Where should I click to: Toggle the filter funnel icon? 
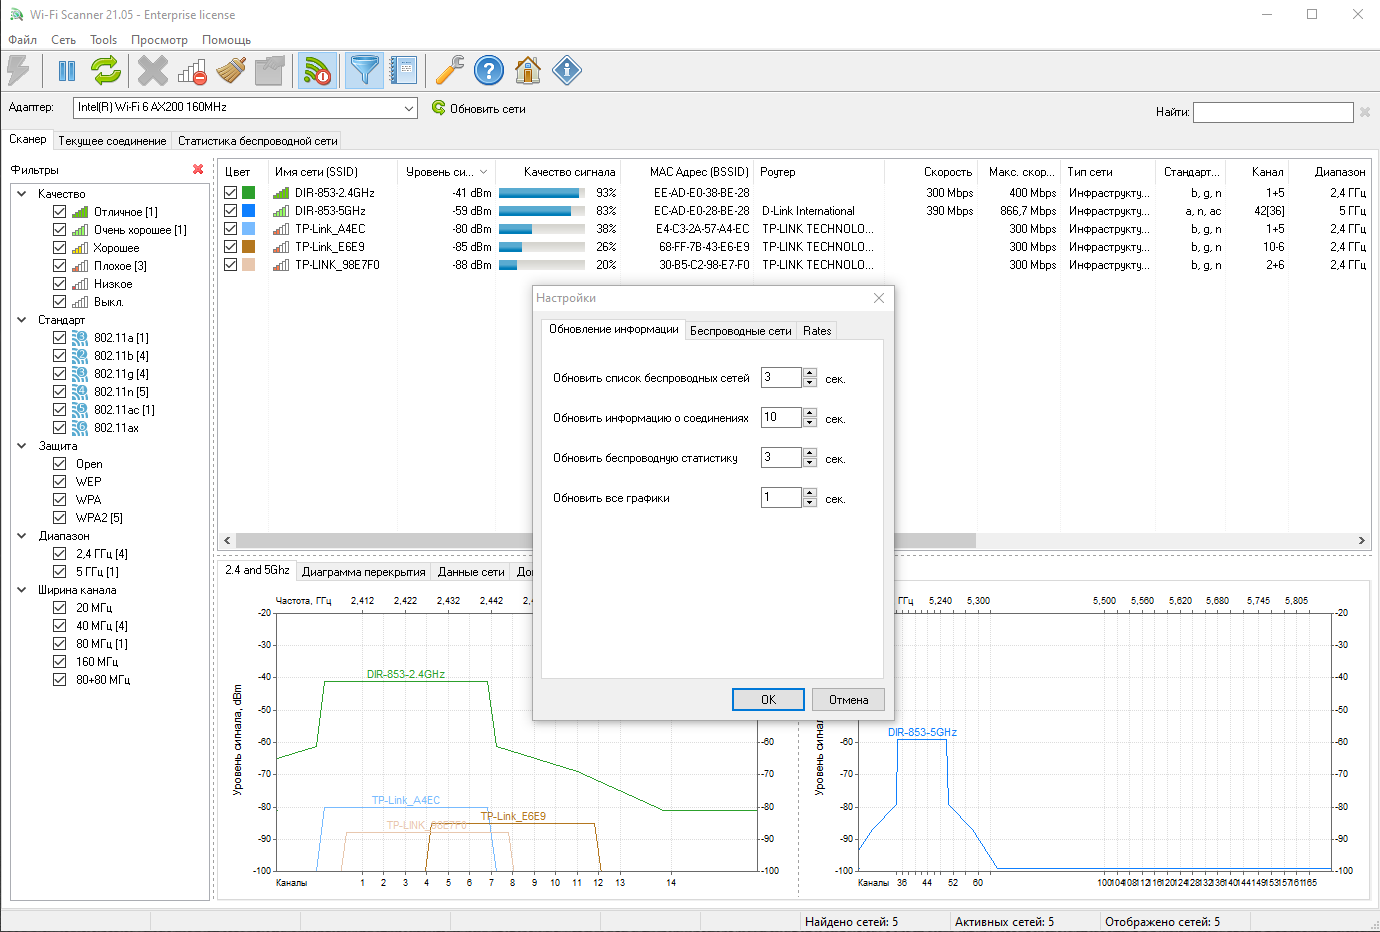click(365, 71)
